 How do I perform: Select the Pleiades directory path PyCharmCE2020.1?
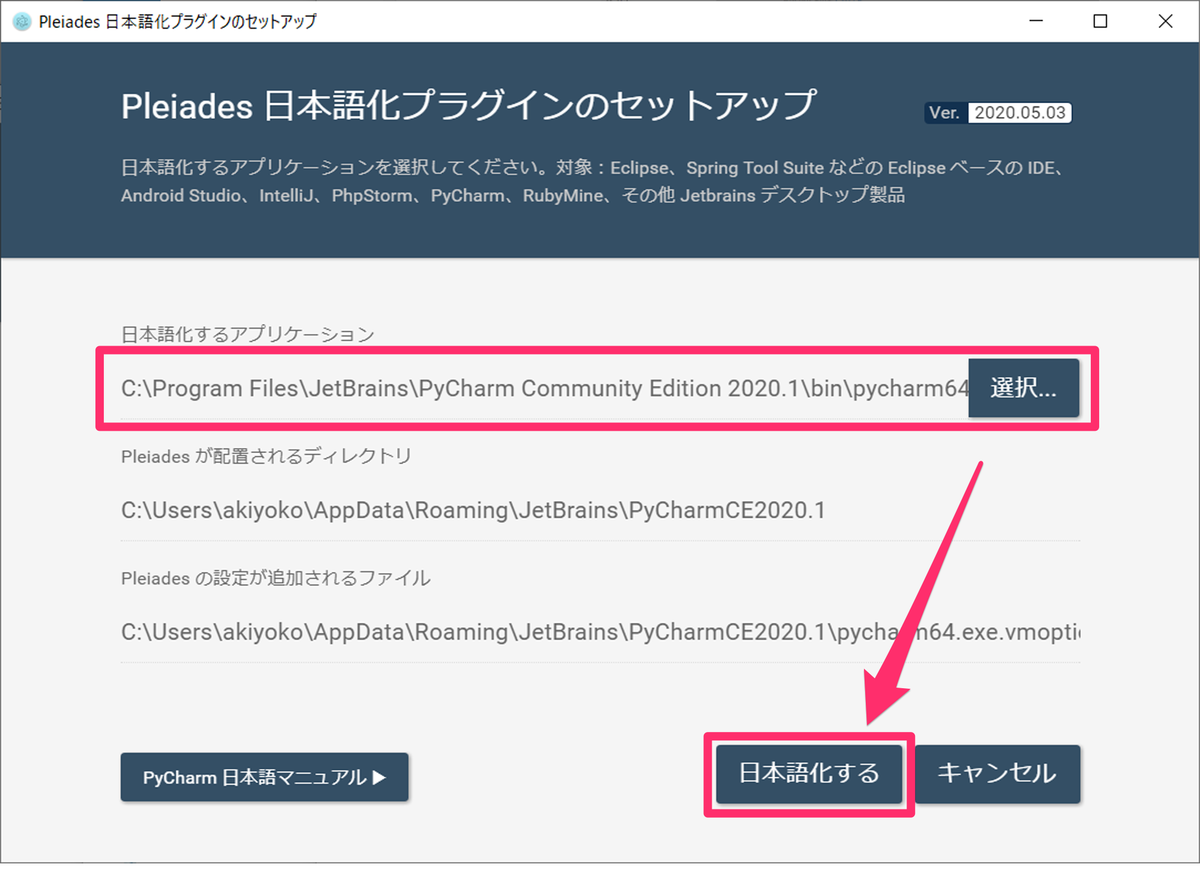[x=473, y=511]
